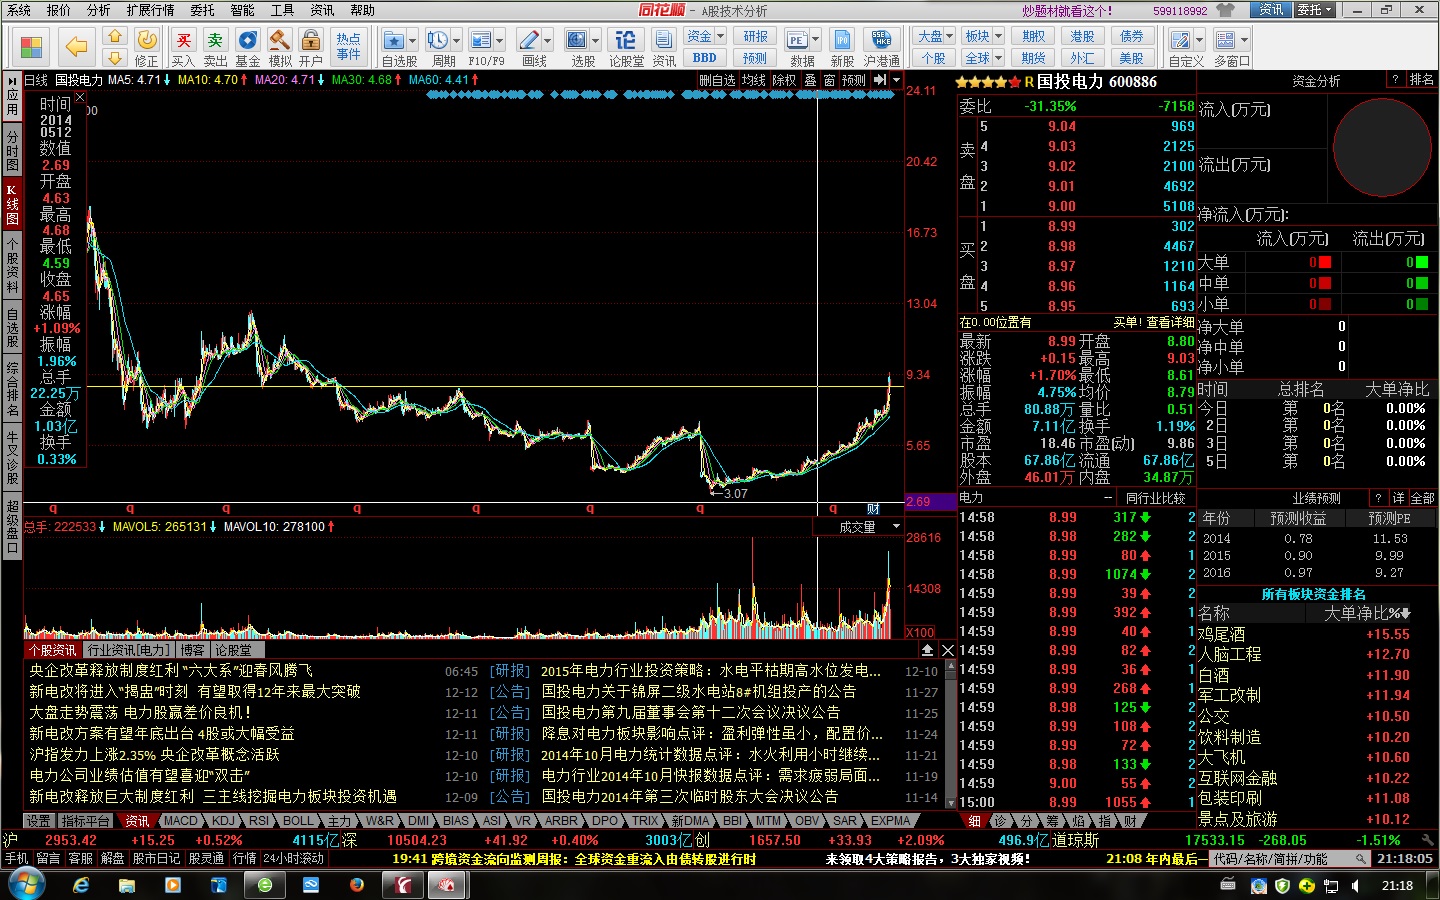
Task: Click the 排名 ranking button
Action: 1421,80
